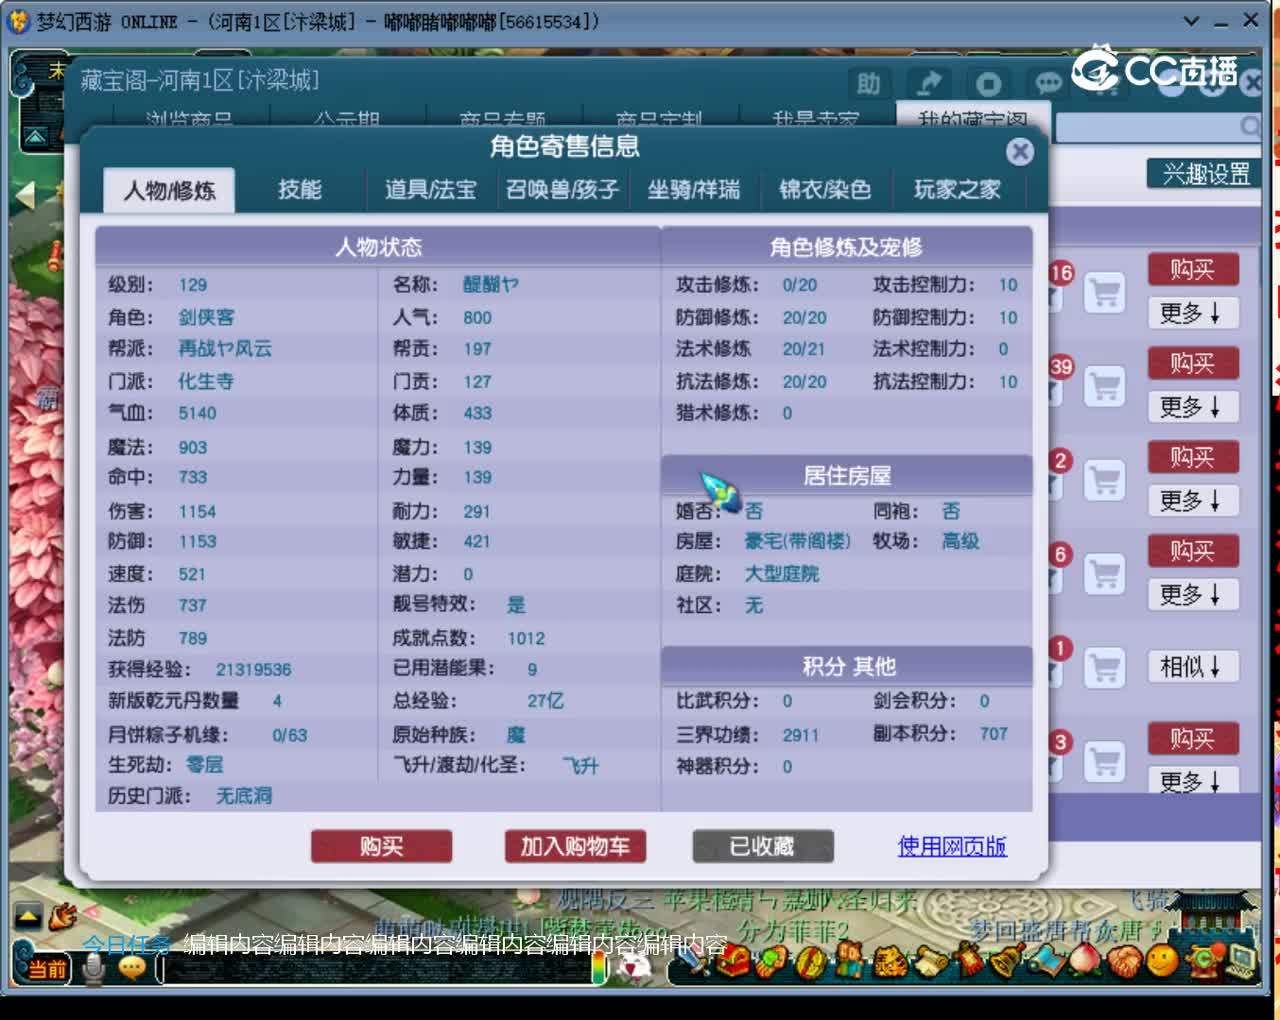Switch to the 人物/修炼 tab
This screenshot has height=1020, width=1280.
click(x=169, y=190)
